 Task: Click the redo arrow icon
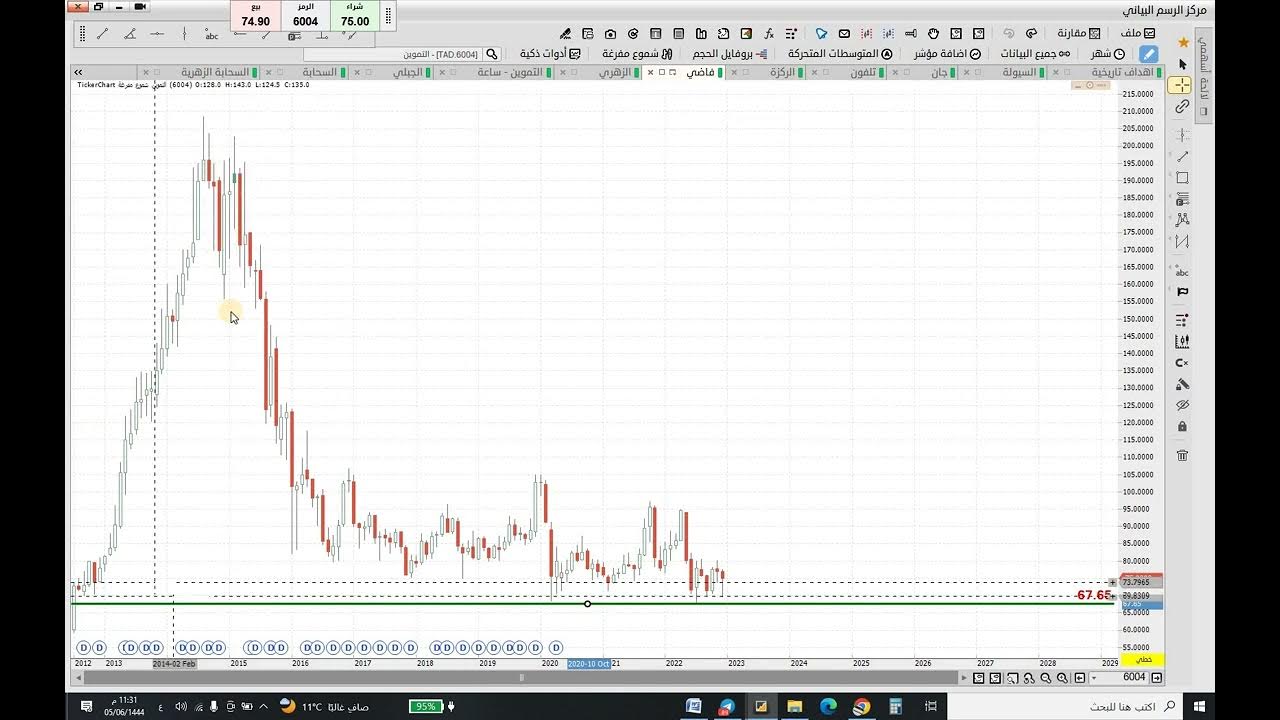[1031, 33]
